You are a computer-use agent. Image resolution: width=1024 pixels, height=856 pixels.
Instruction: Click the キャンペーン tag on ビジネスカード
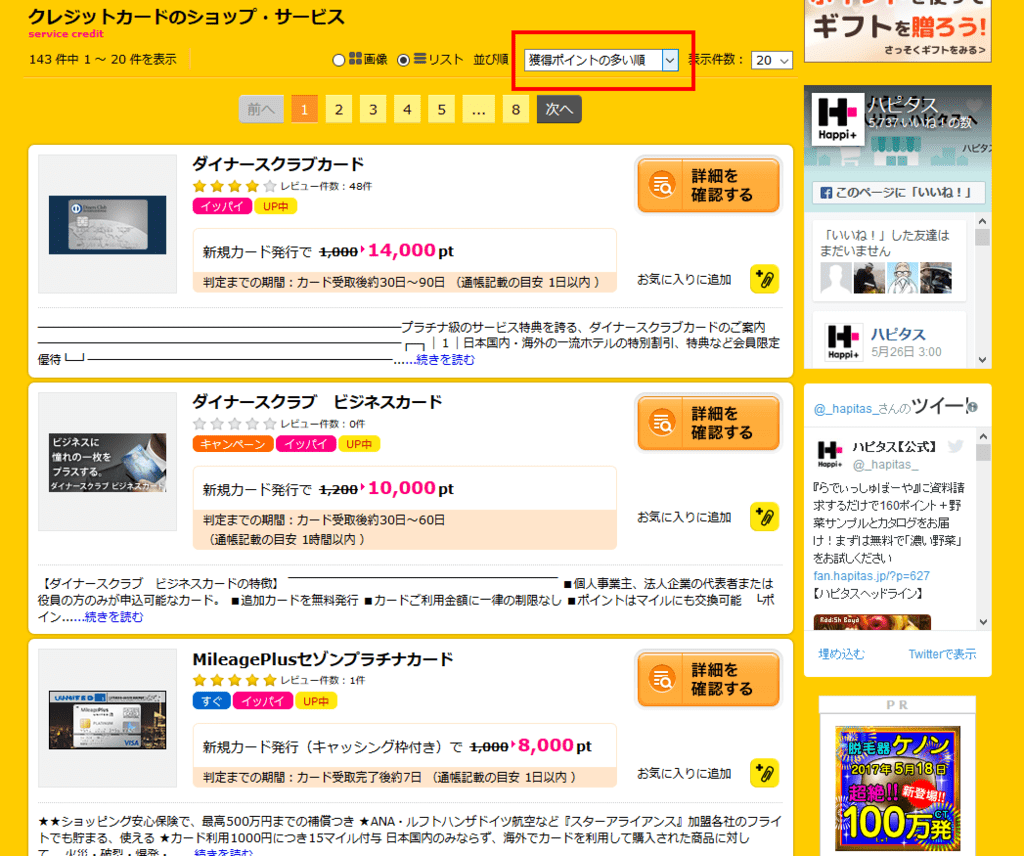point(232,444)
